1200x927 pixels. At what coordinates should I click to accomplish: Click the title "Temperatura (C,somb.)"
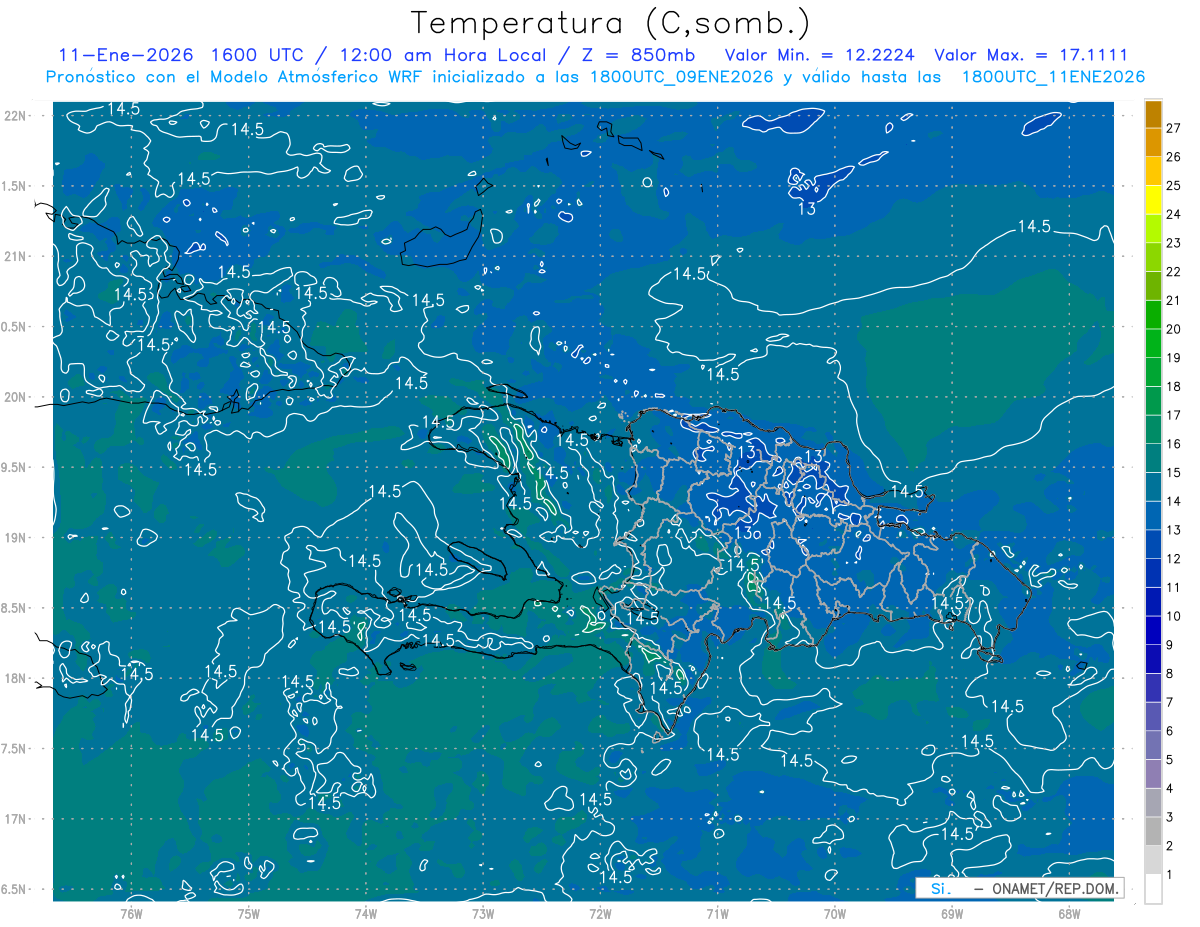click(x=610, y=23)
